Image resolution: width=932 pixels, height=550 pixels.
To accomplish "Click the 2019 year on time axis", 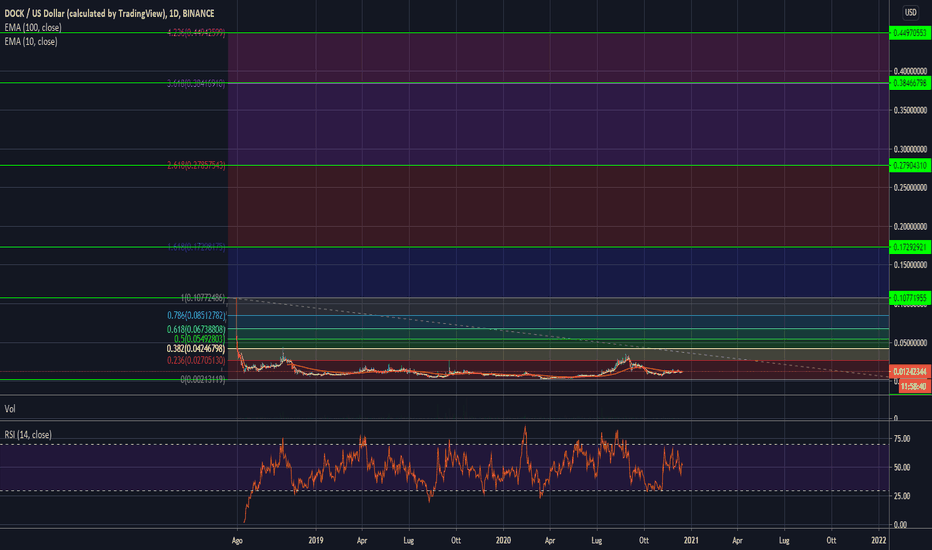I will click(316, 540).
